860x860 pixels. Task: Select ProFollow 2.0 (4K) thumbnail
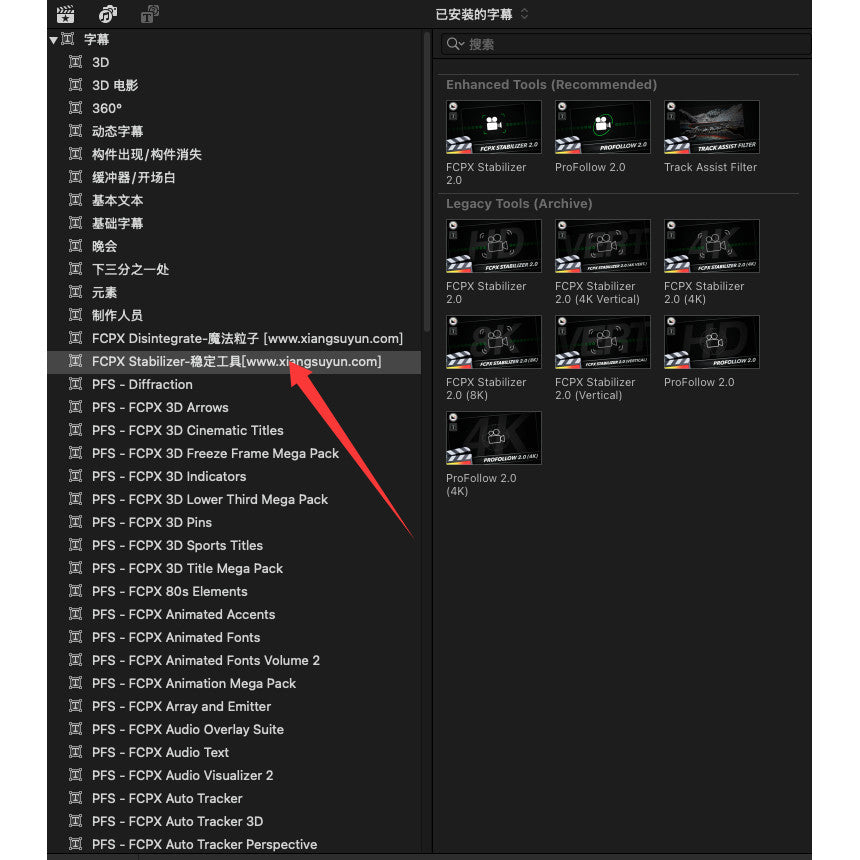click(x=494, y=438)
